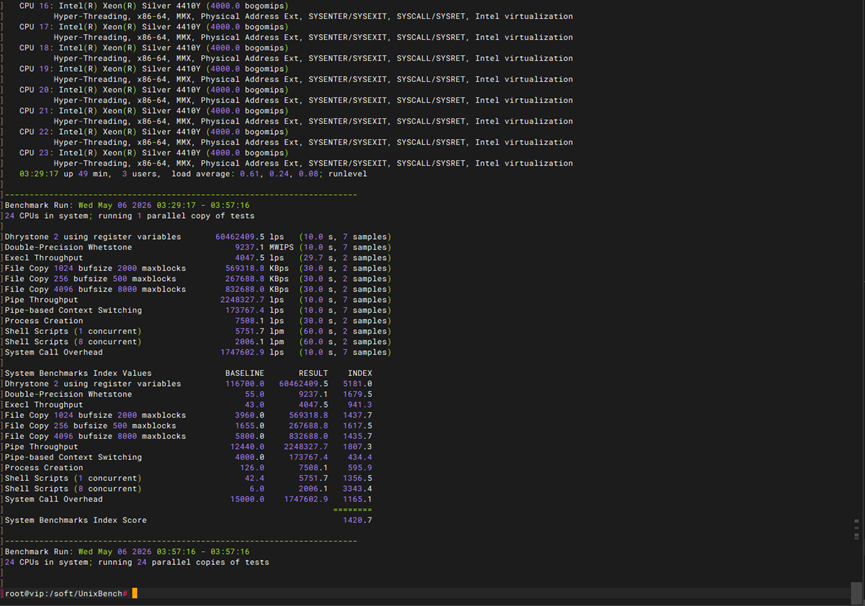Click the Shell Scripts 8 concurrent index 3343.4
Image resolution: width=865 pixels, height=606 pixels.
357,488
